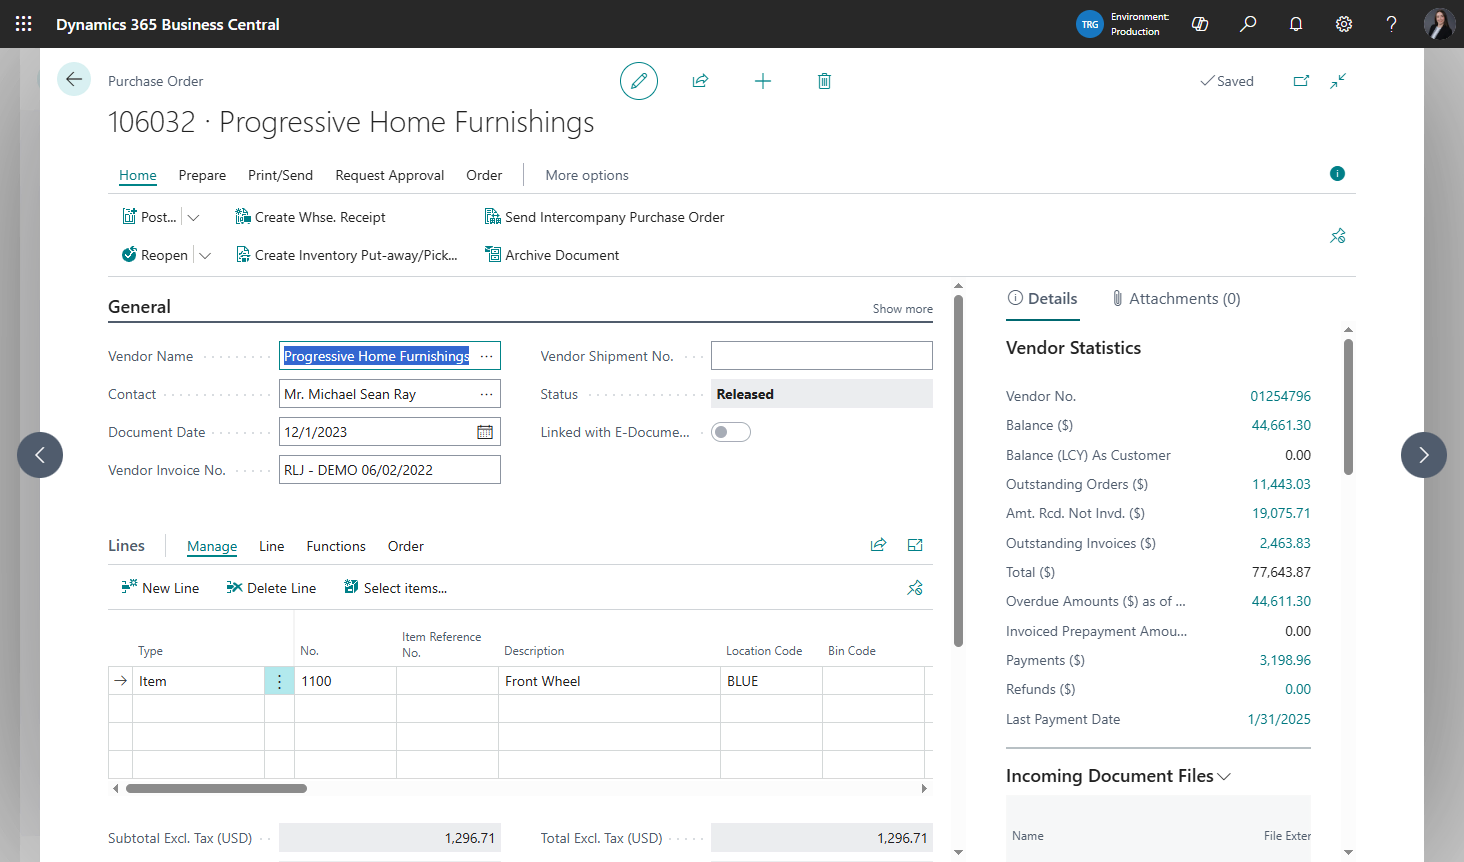Image resolution: width=1464 pixels, height=862 pixels.
Task: Expand the Reopen dropdown arrow
Action: pos(205,255)
